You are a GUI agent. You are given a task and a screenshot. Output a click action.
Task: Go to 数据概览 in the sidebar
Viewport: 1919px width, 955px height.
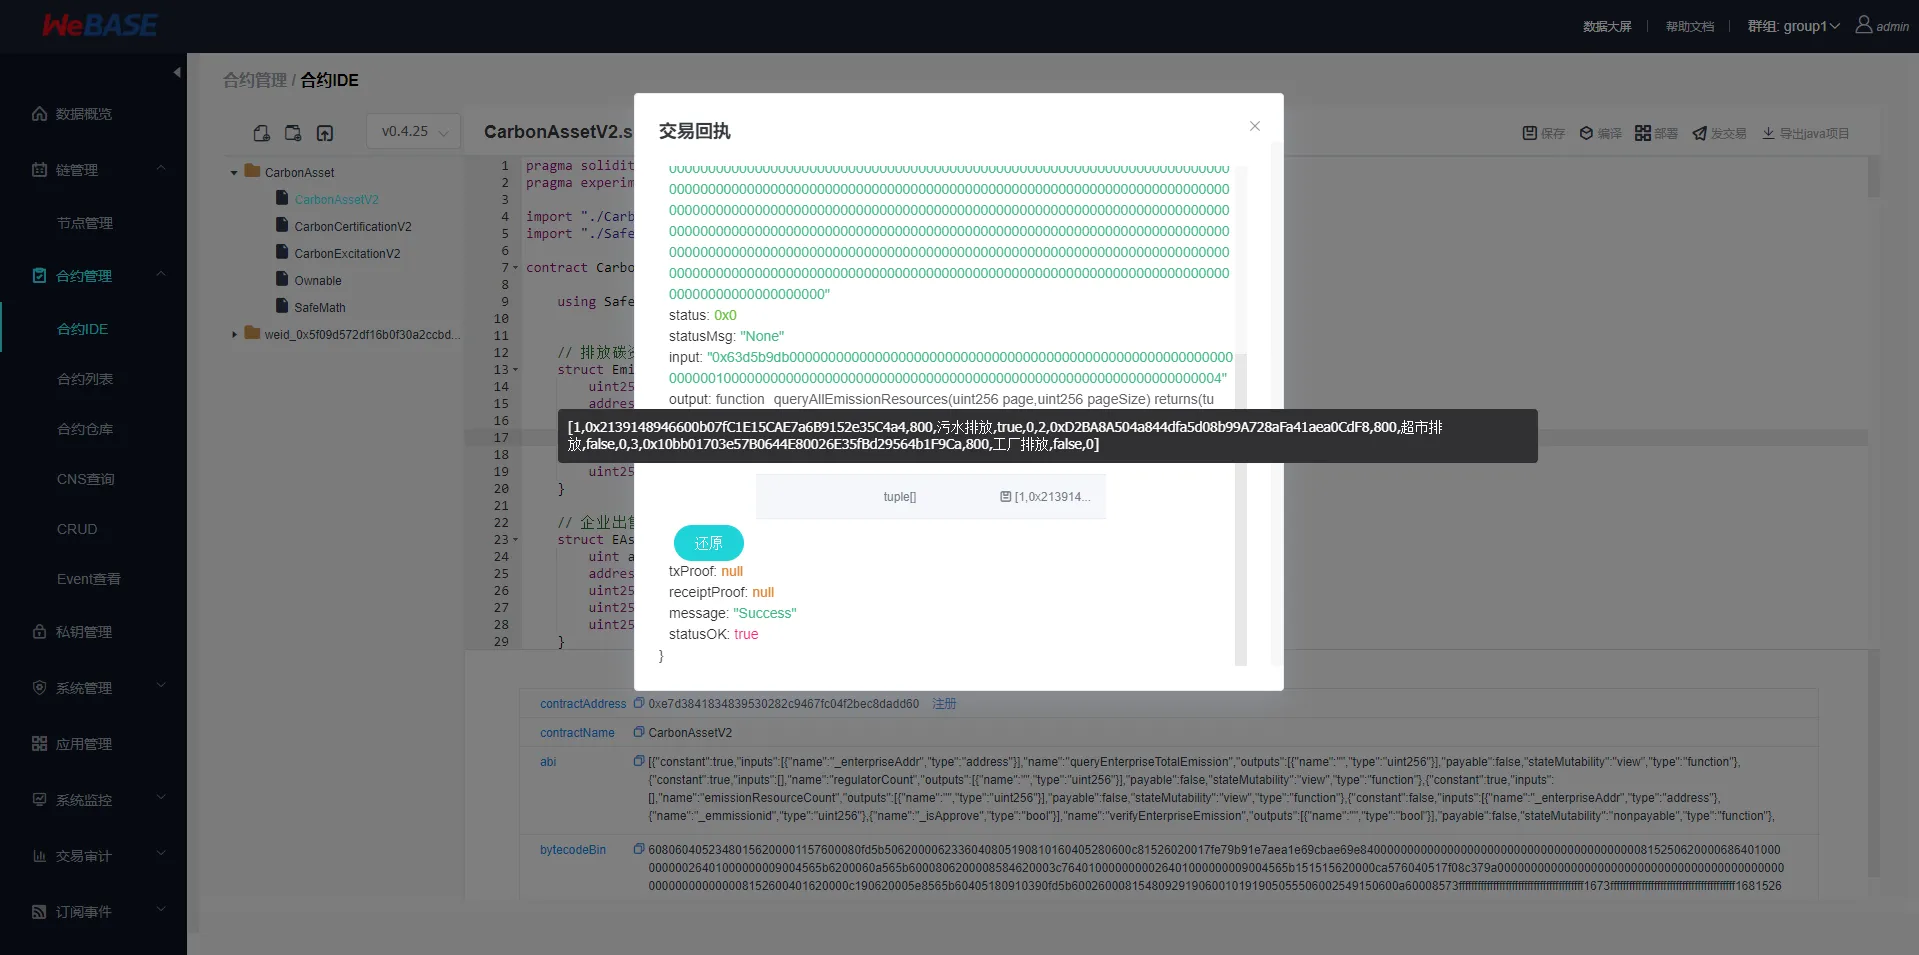84,114
